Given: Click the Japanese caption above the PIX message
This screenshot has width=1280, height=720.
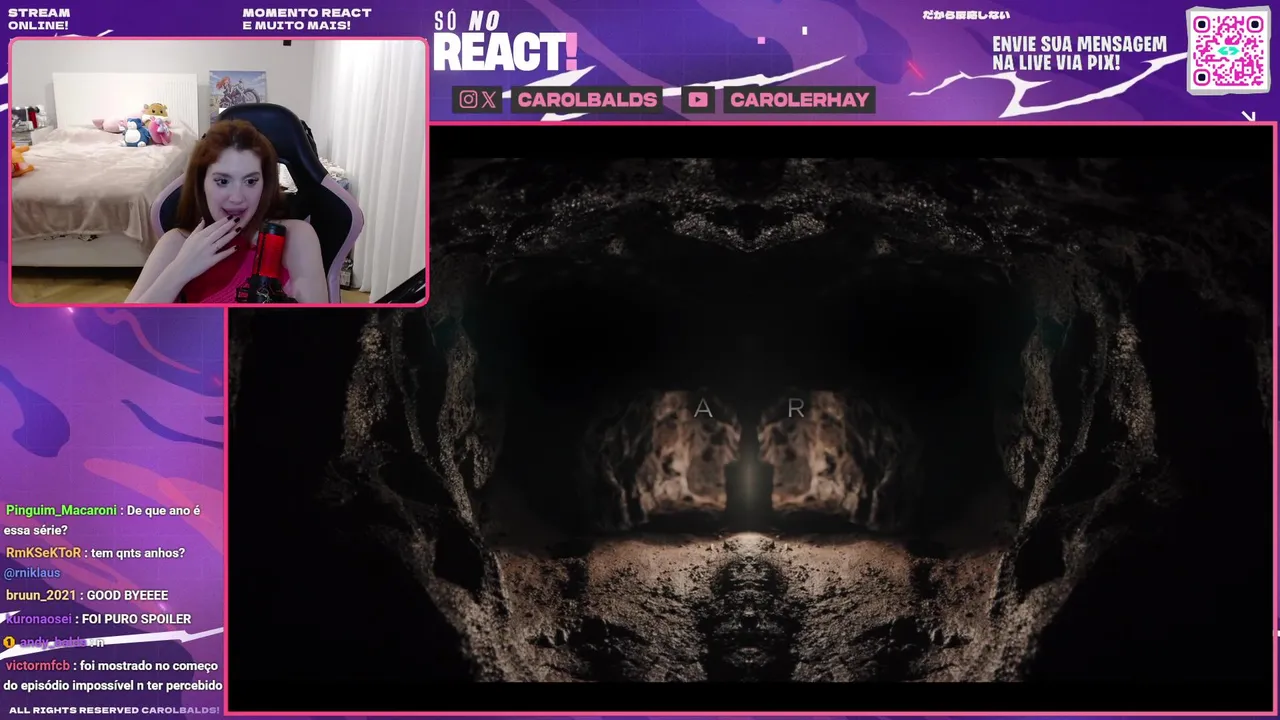Looking at the screenshot, I should point(965,15).
